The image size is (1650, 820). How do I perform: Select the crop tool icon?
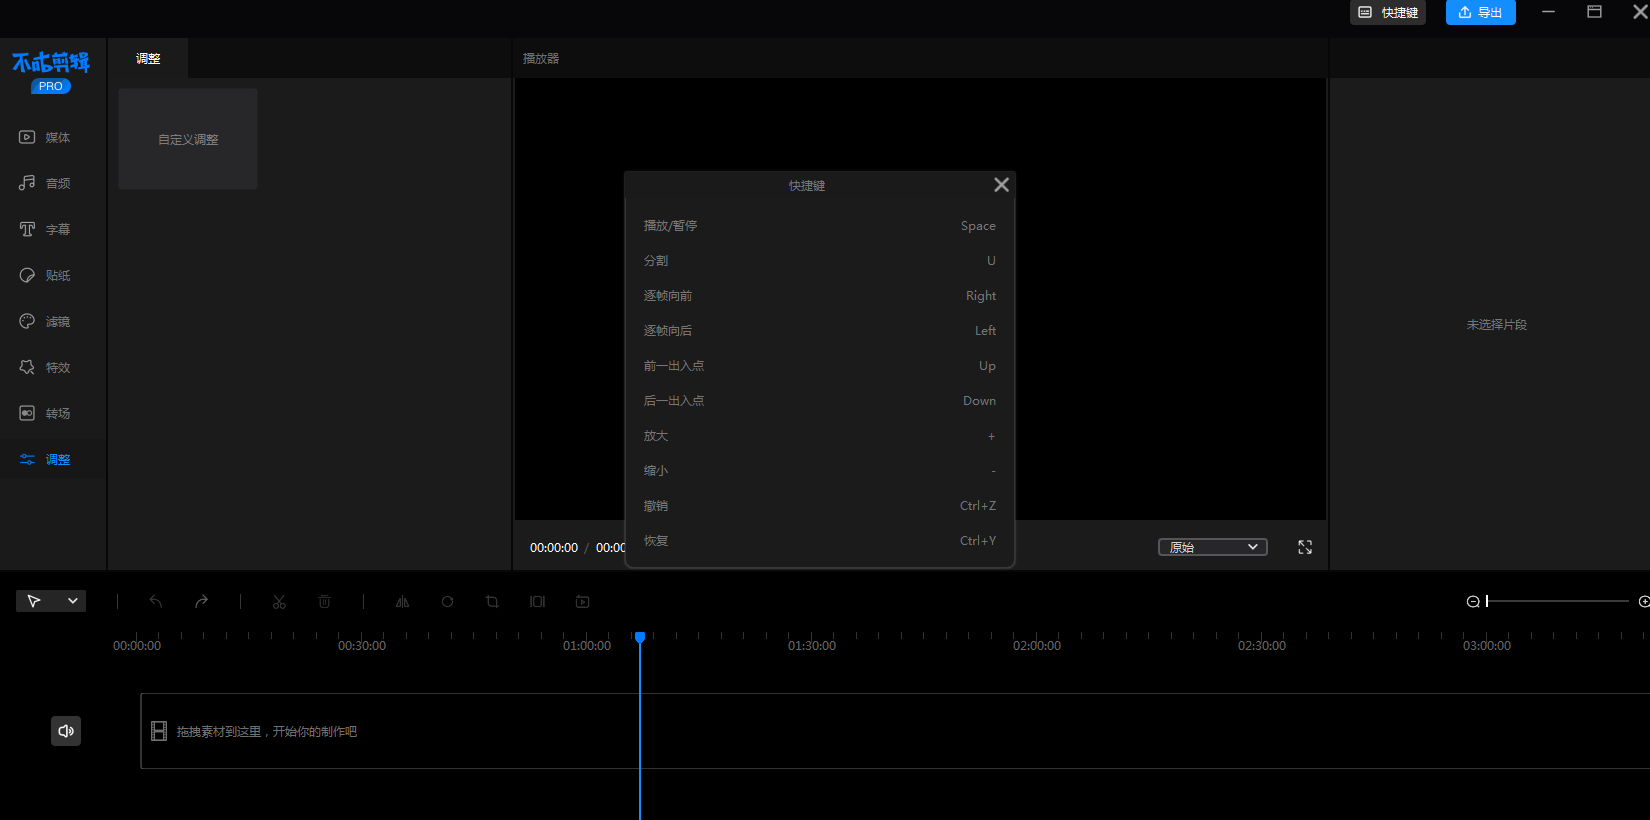click(x=492, y=602)
